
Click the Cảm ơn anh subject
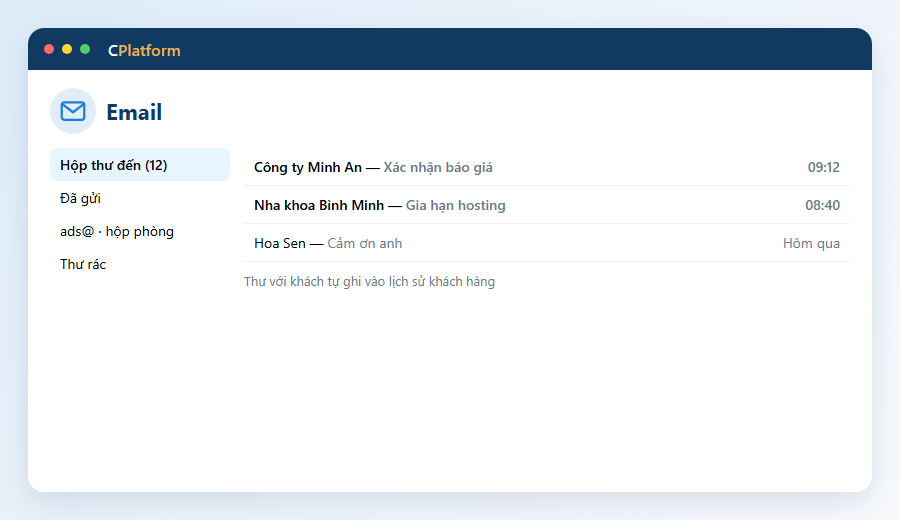point(364,243)
